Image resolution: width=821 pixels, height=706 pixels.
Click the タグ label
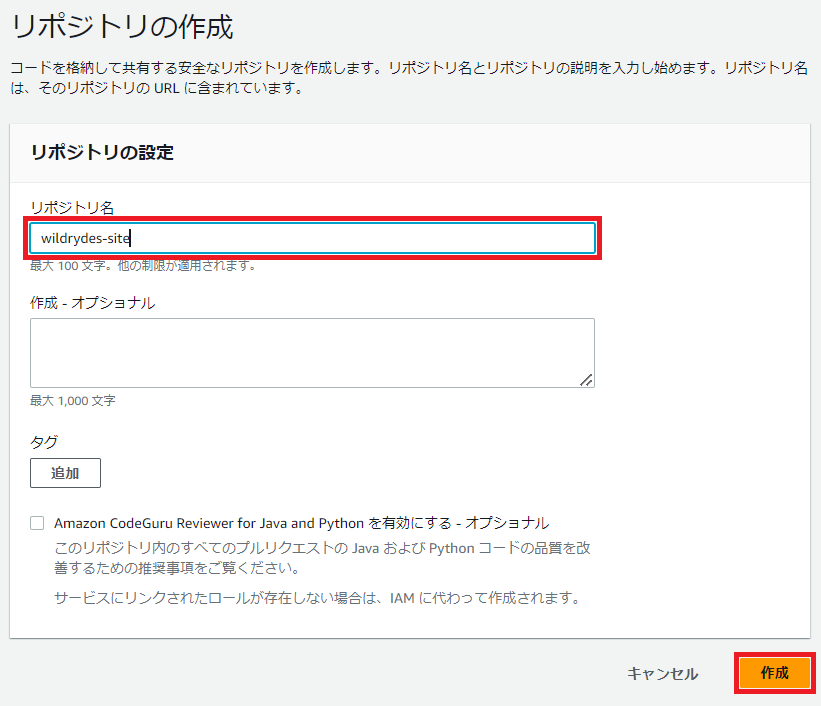coord(44,442)
